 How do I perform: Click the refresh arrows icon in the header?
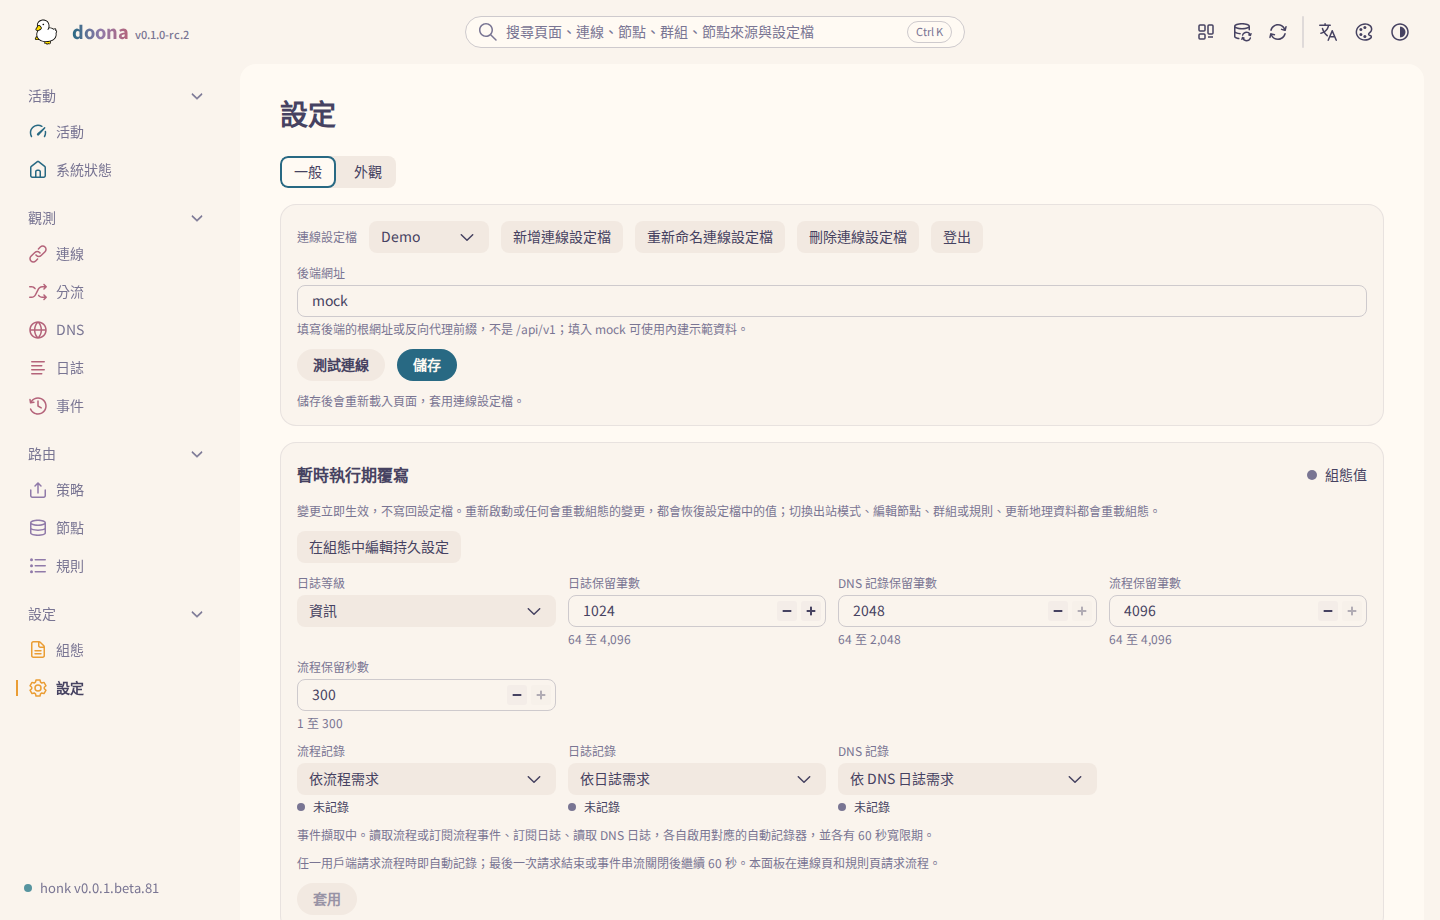(x=1278, y=32)
